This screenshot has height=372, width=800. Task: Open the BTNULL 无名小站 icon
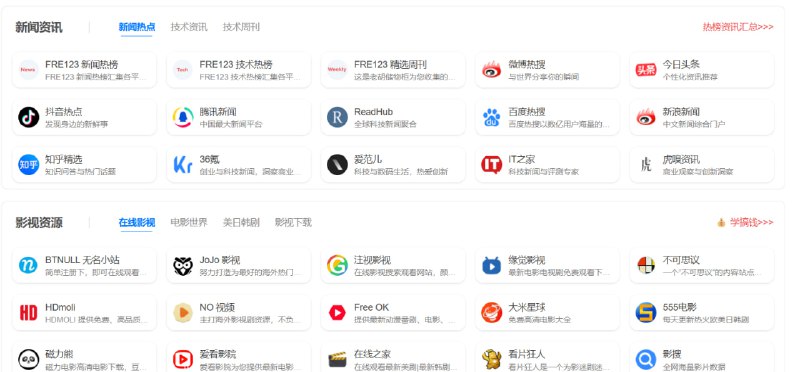coord(29,265)
